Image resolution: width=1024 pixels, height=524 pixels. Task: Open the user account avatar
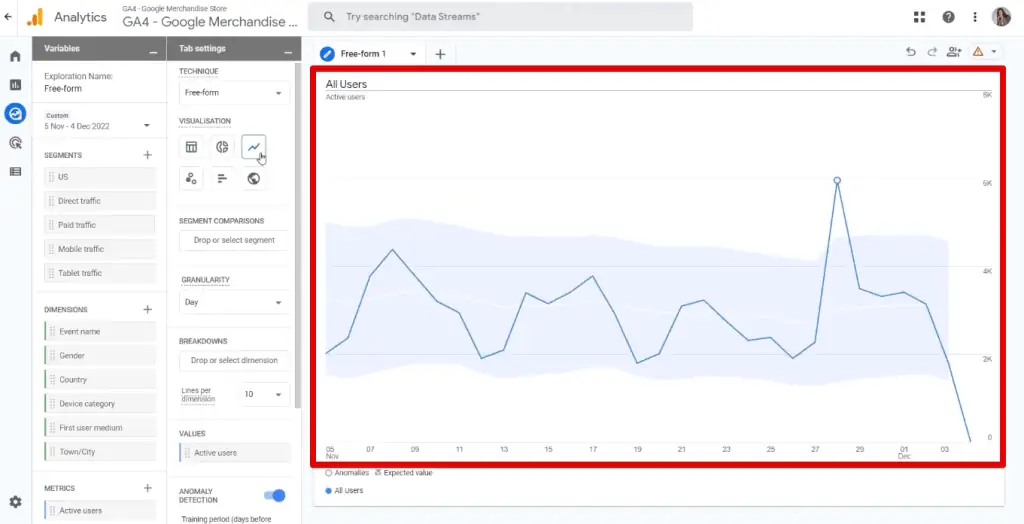(x=1001, y=17)
